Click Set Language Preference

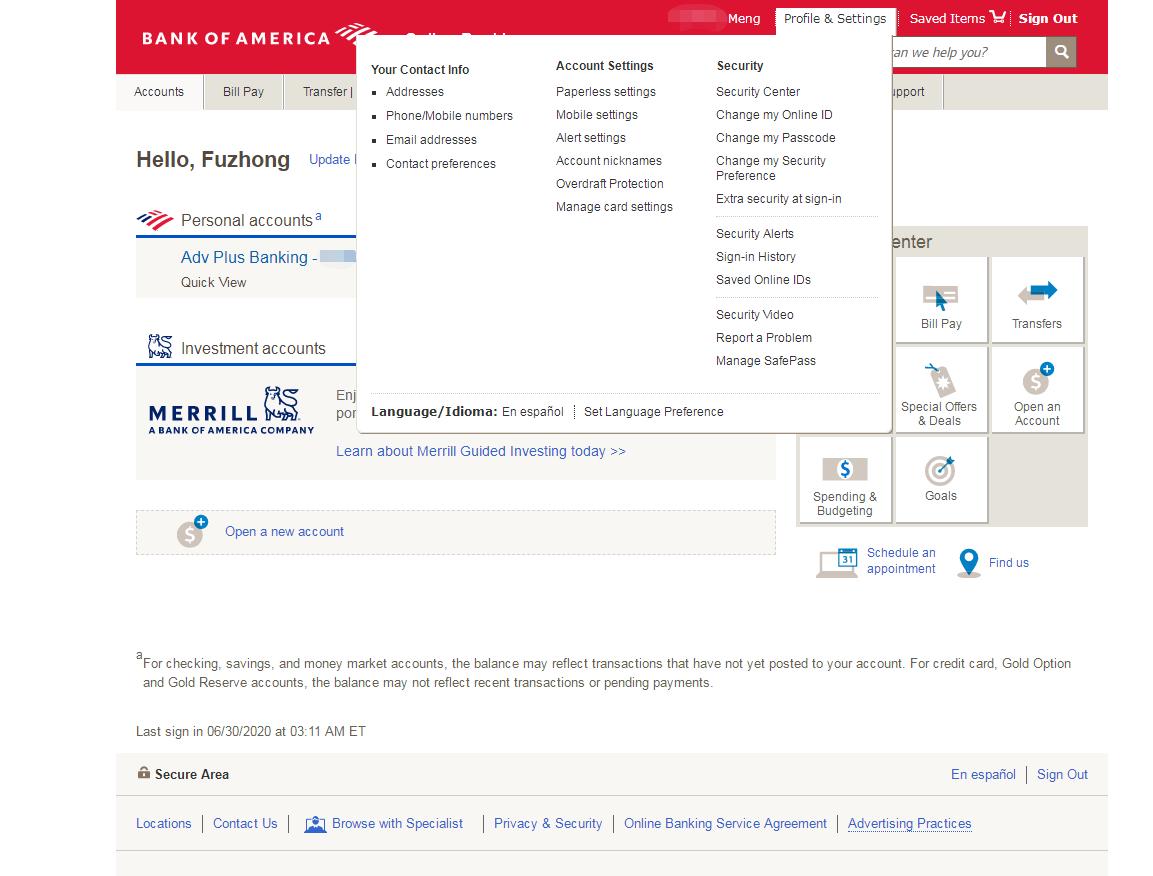tap(654, 412)
